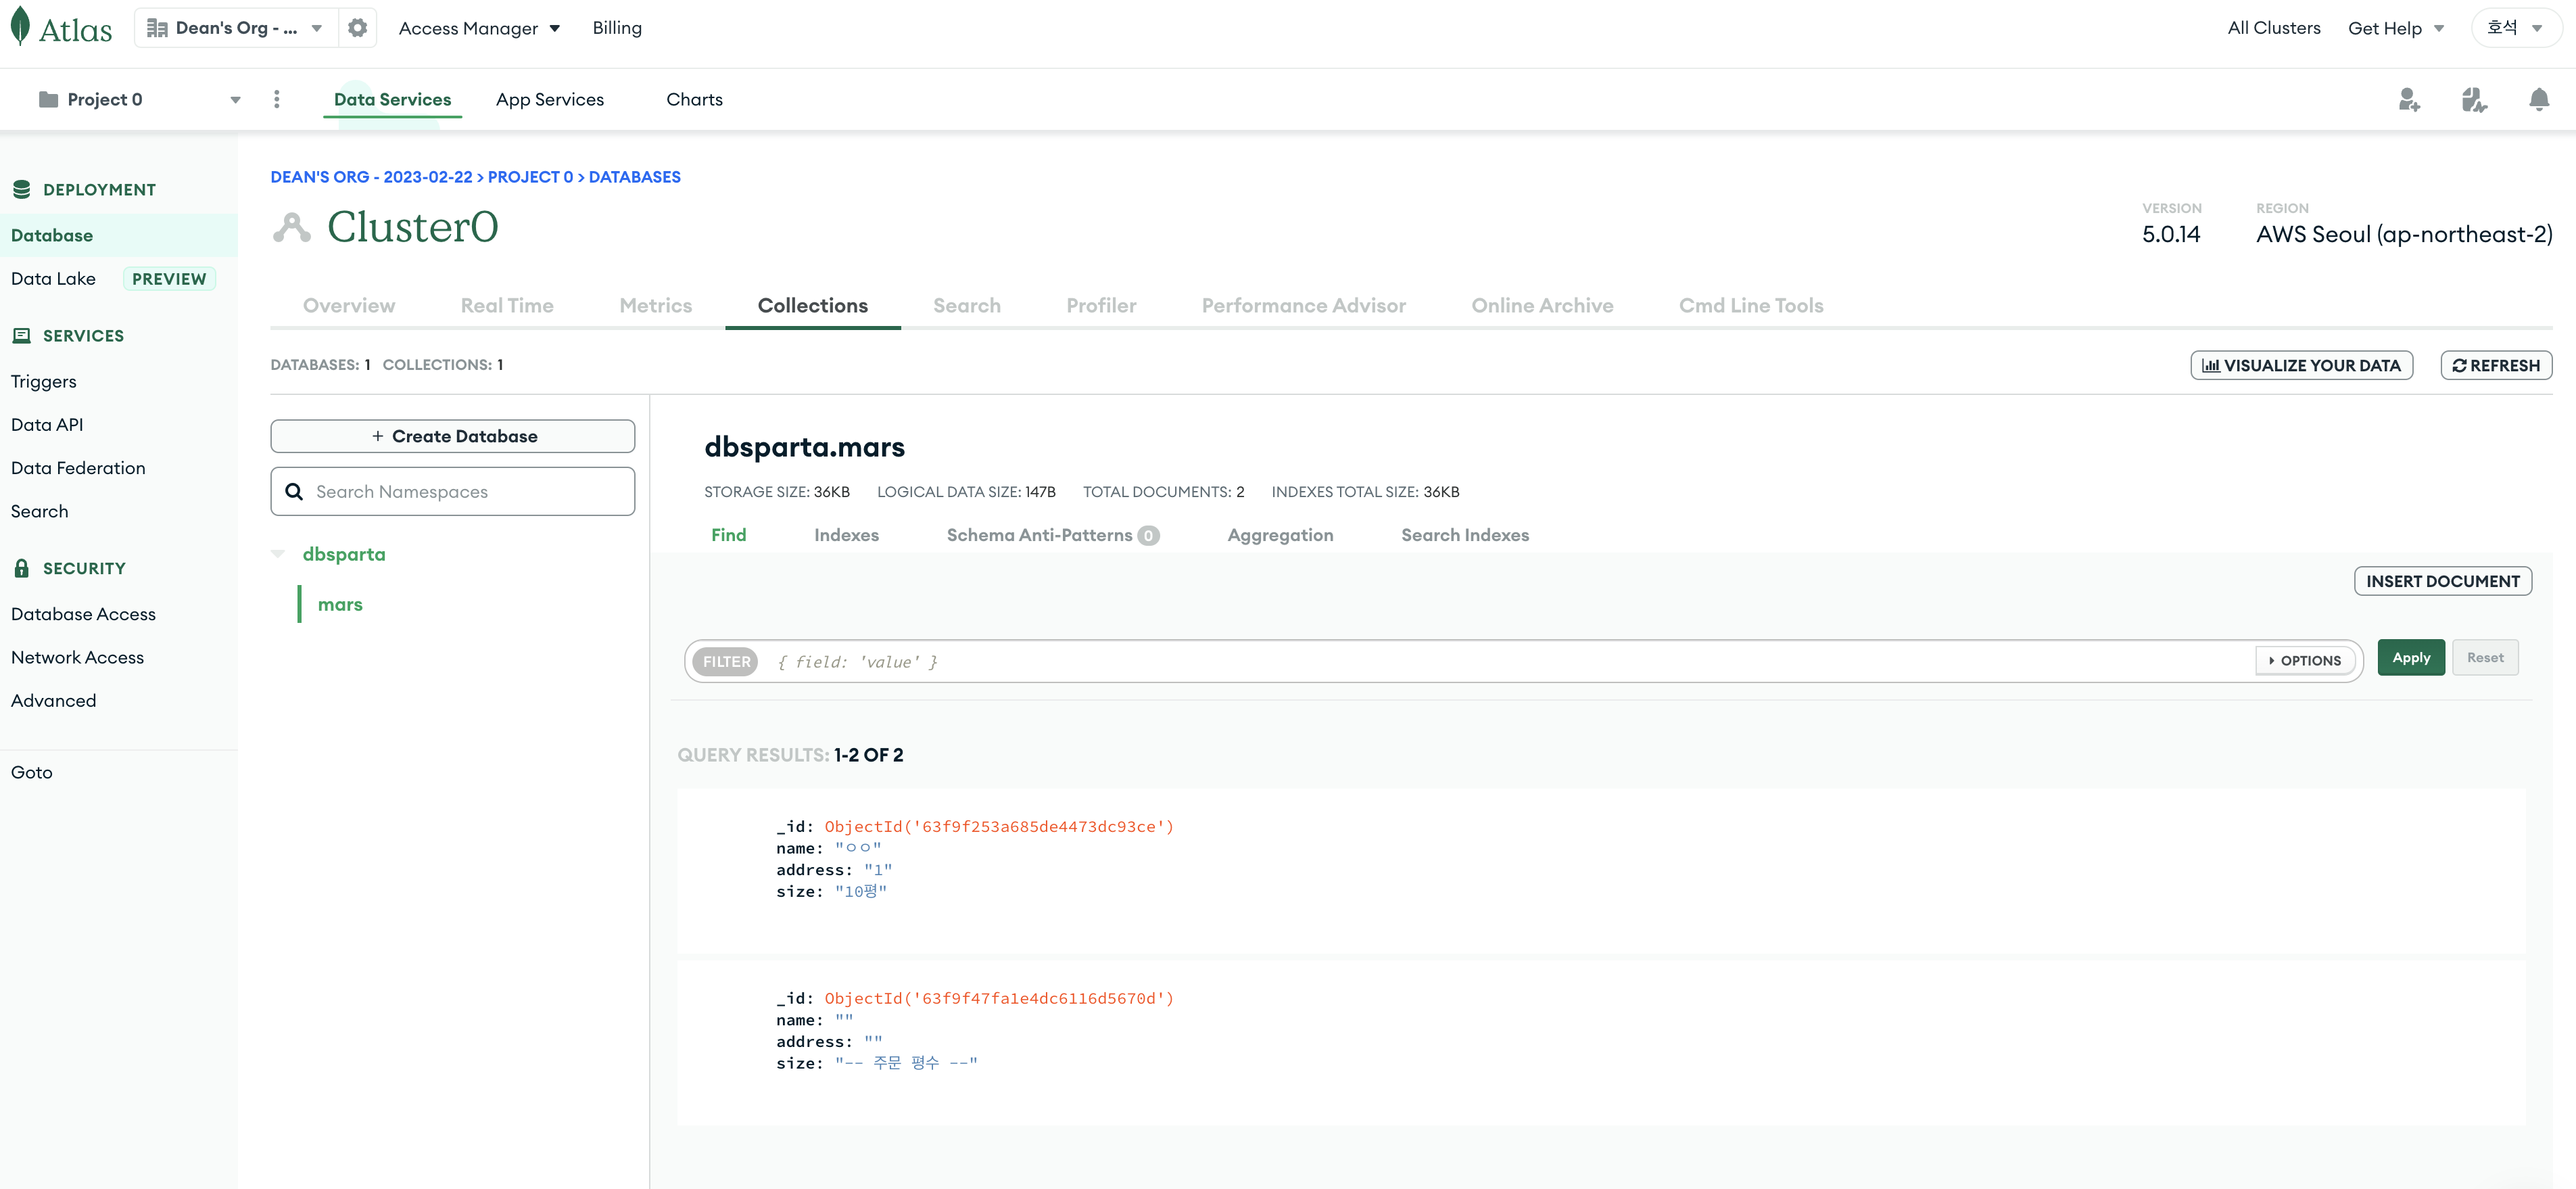Image resolution: width=2576 pixels, height=1189 pixels.
Task: Open Database Access in the sidebar
Action: 83,613
